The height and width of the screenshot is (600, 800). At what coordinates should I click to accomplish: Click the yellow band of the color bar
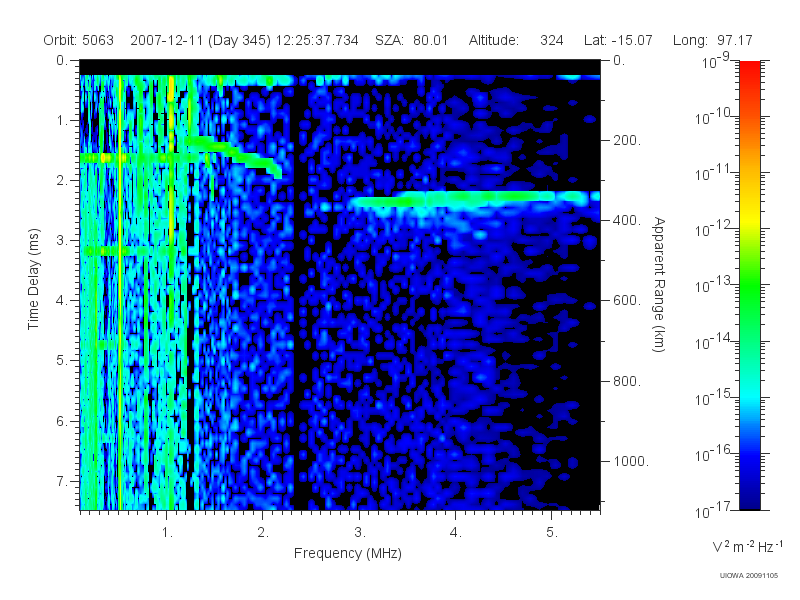[x=749, y=219]
